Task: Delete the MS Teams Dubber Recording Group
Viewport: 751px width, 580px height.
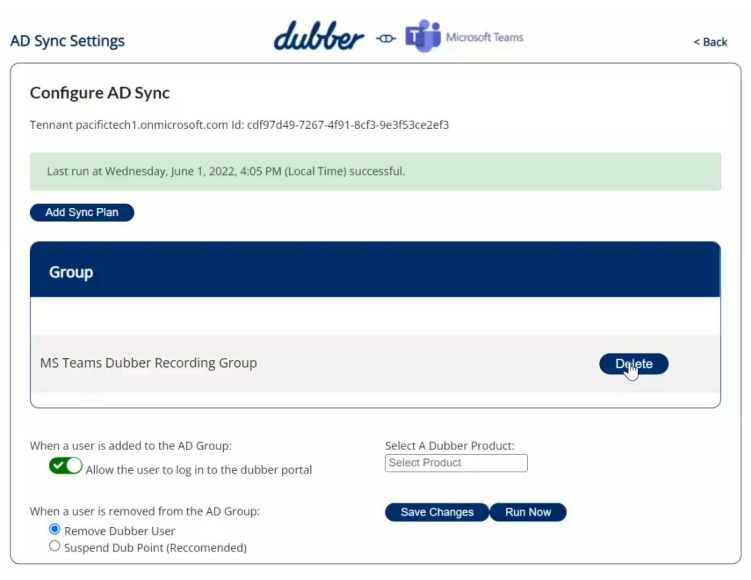Action: point(634,364)
